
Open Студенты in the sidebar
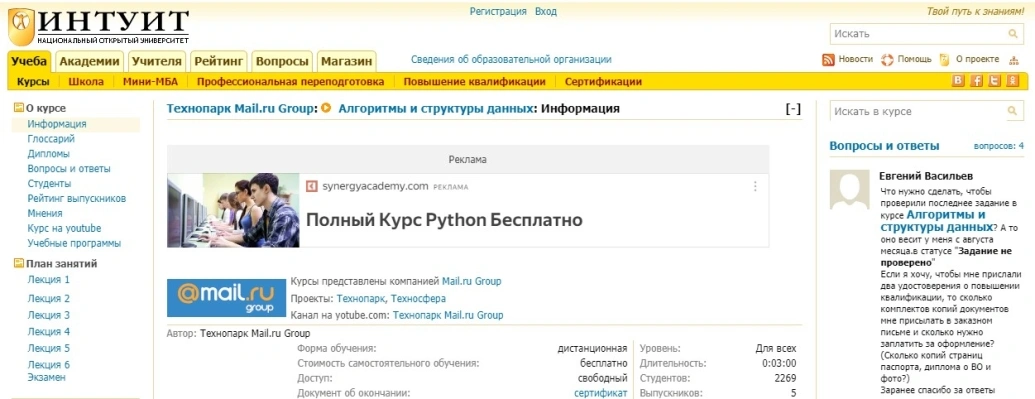tap(50, 184)
